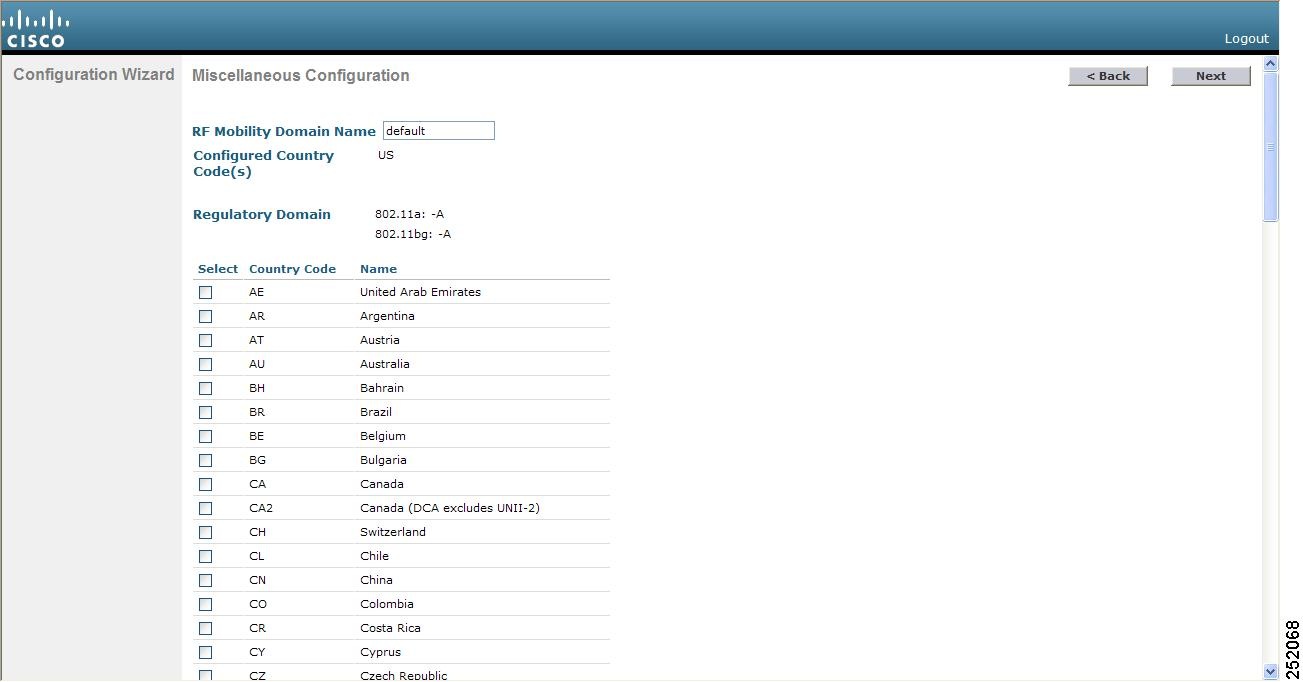Check the Brazil country code box

(x=205, y=412)
